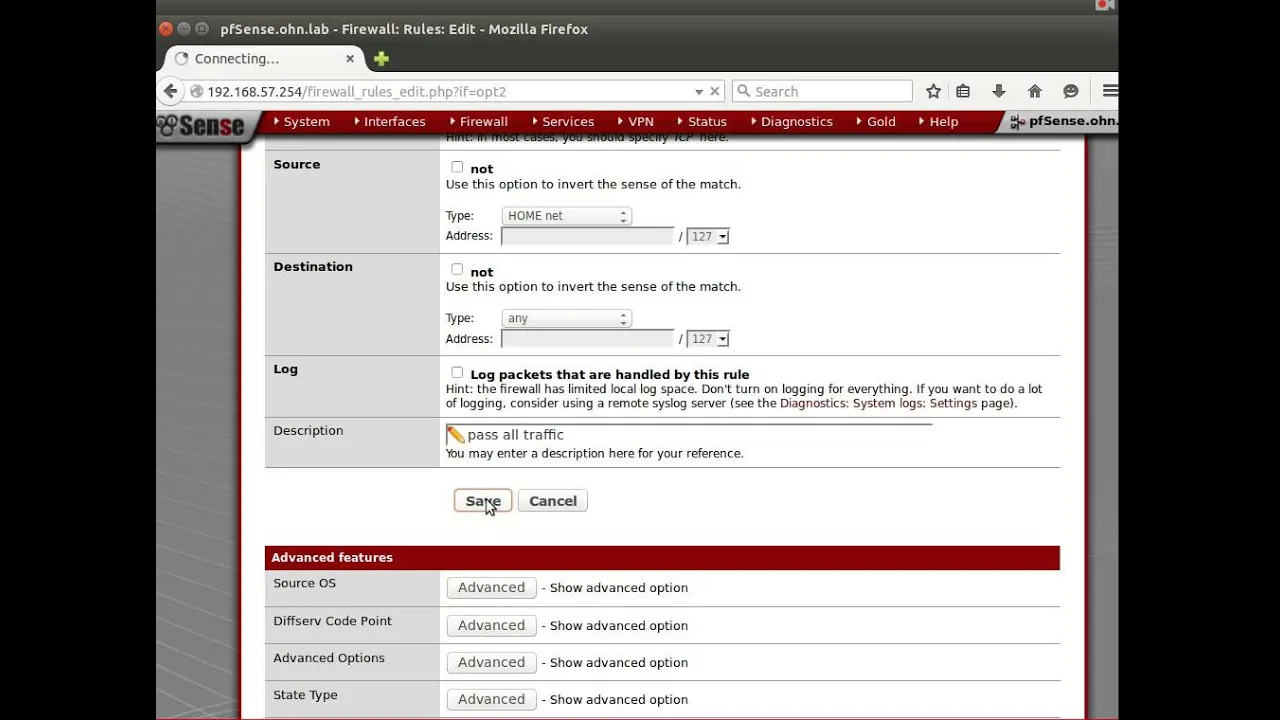Go to Firefox home page icon
This screenshot has height=720, width=1280.
1035,91
